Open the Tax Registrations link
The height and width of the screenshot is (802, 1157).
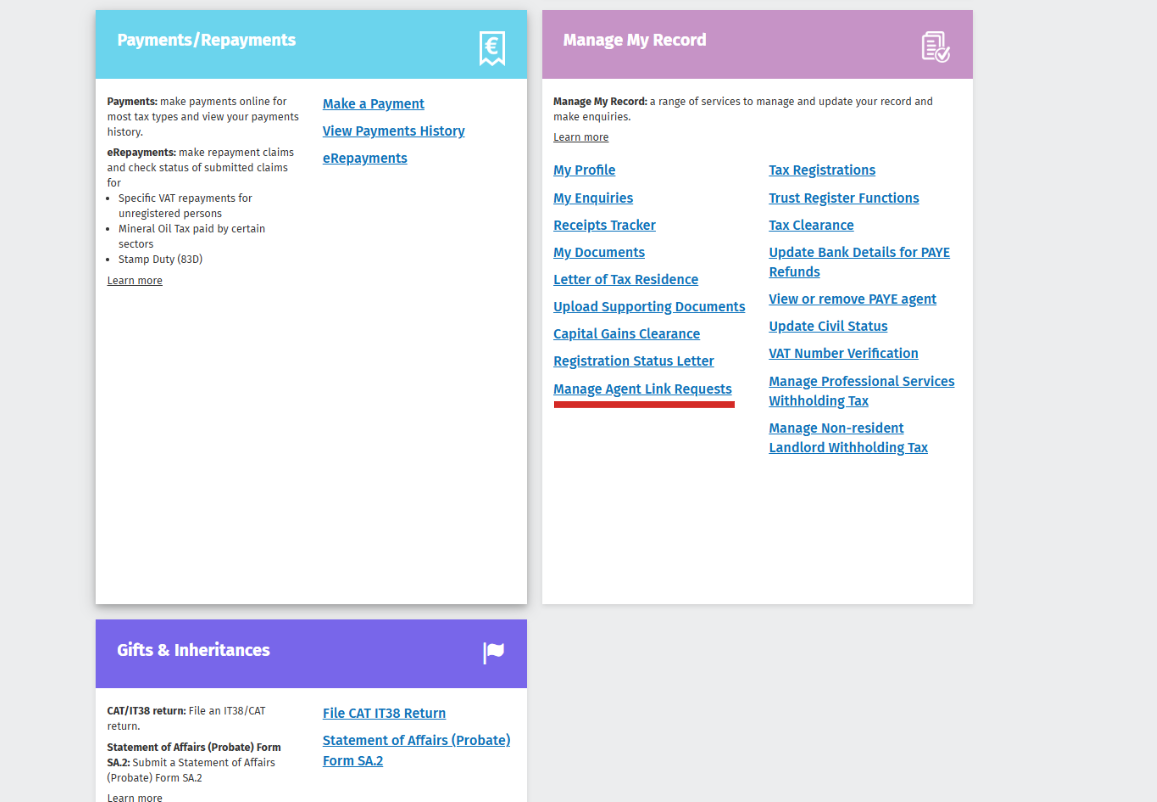[821, 170]
